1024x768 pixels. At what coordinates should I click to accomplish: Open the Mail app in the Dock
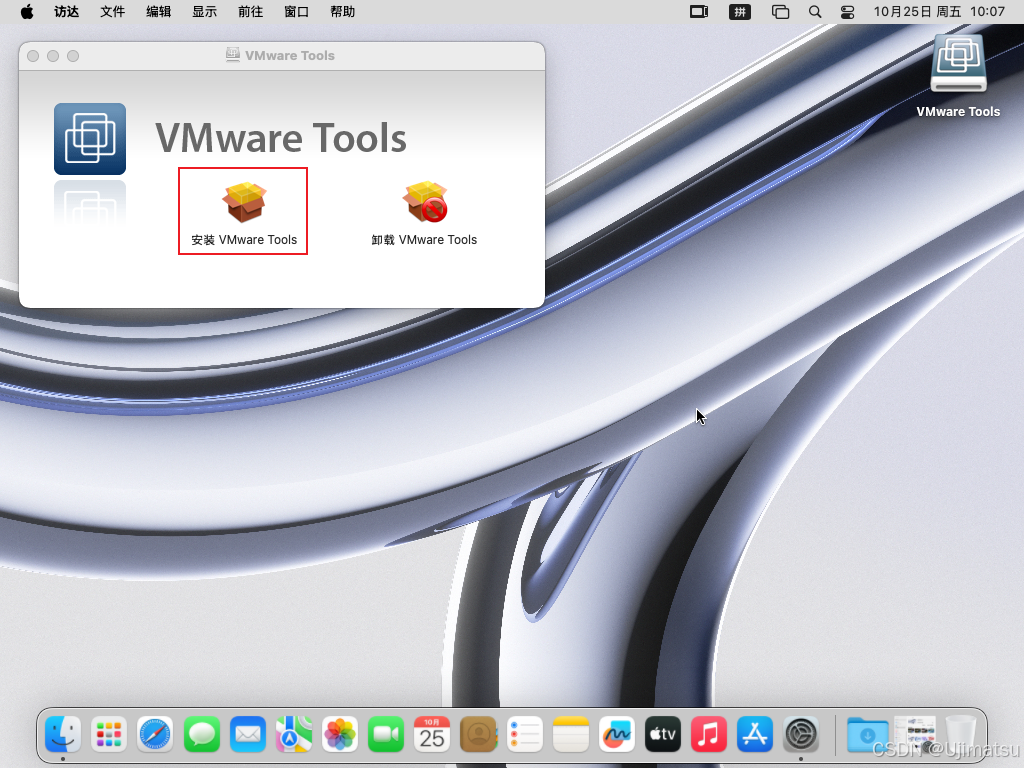point(248,734)
